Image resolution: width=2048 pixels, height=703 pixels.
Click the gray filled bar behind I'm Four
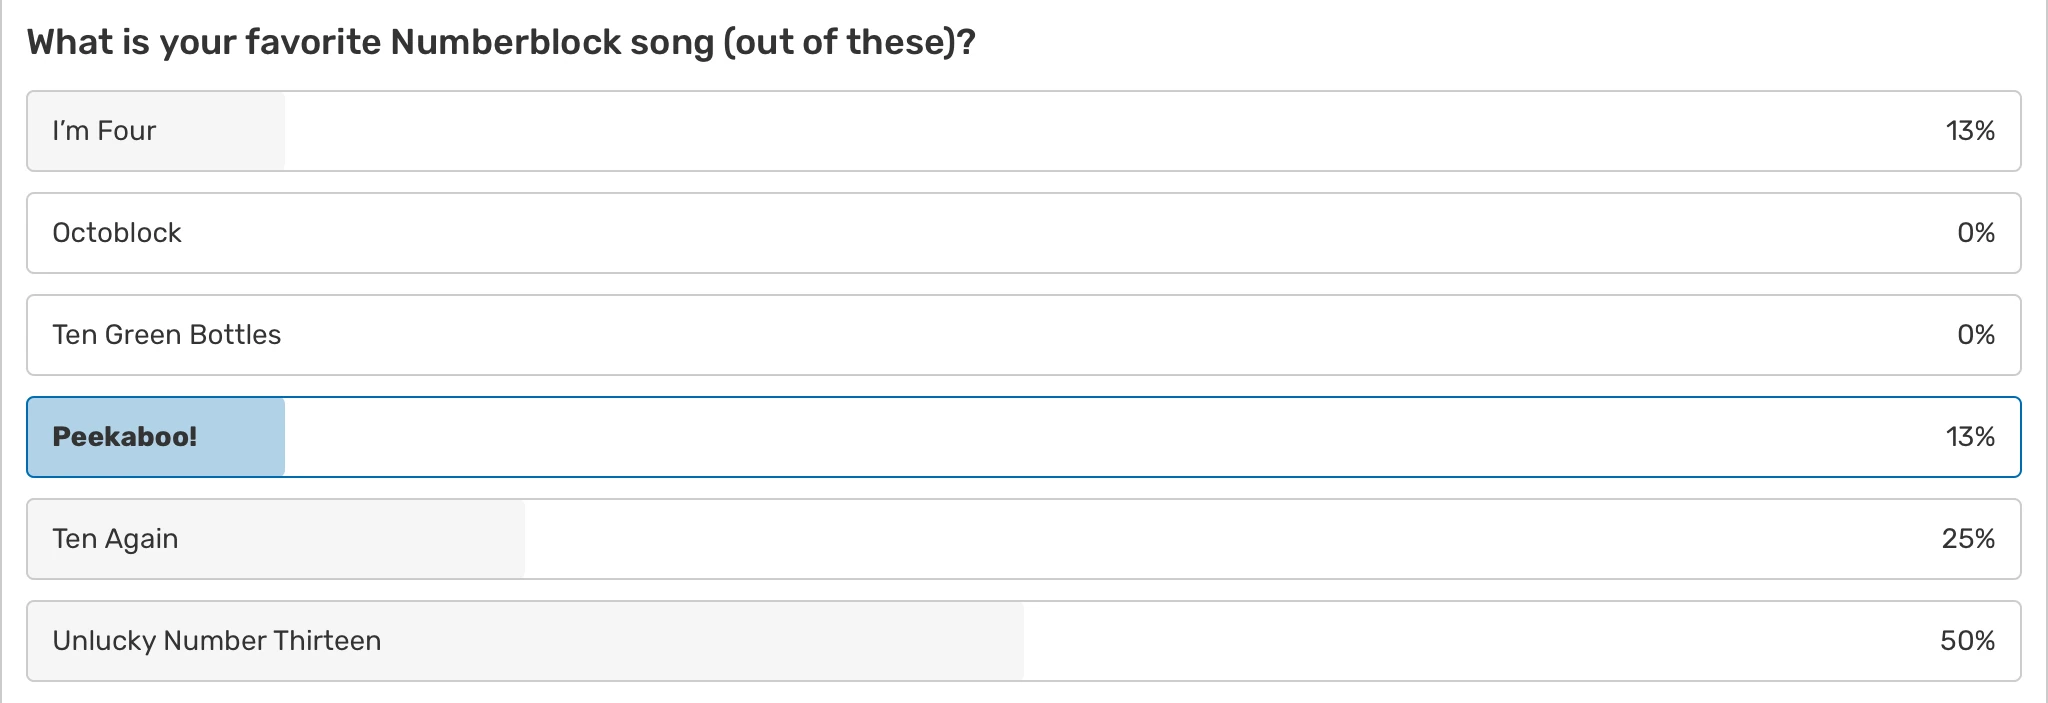click(x=230, y=131)
